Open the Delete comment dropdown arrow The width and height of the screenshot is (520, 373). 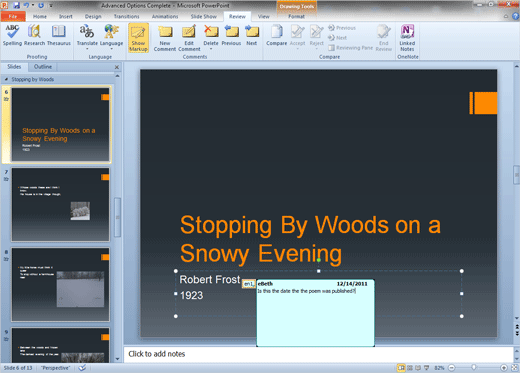[211, 49]
